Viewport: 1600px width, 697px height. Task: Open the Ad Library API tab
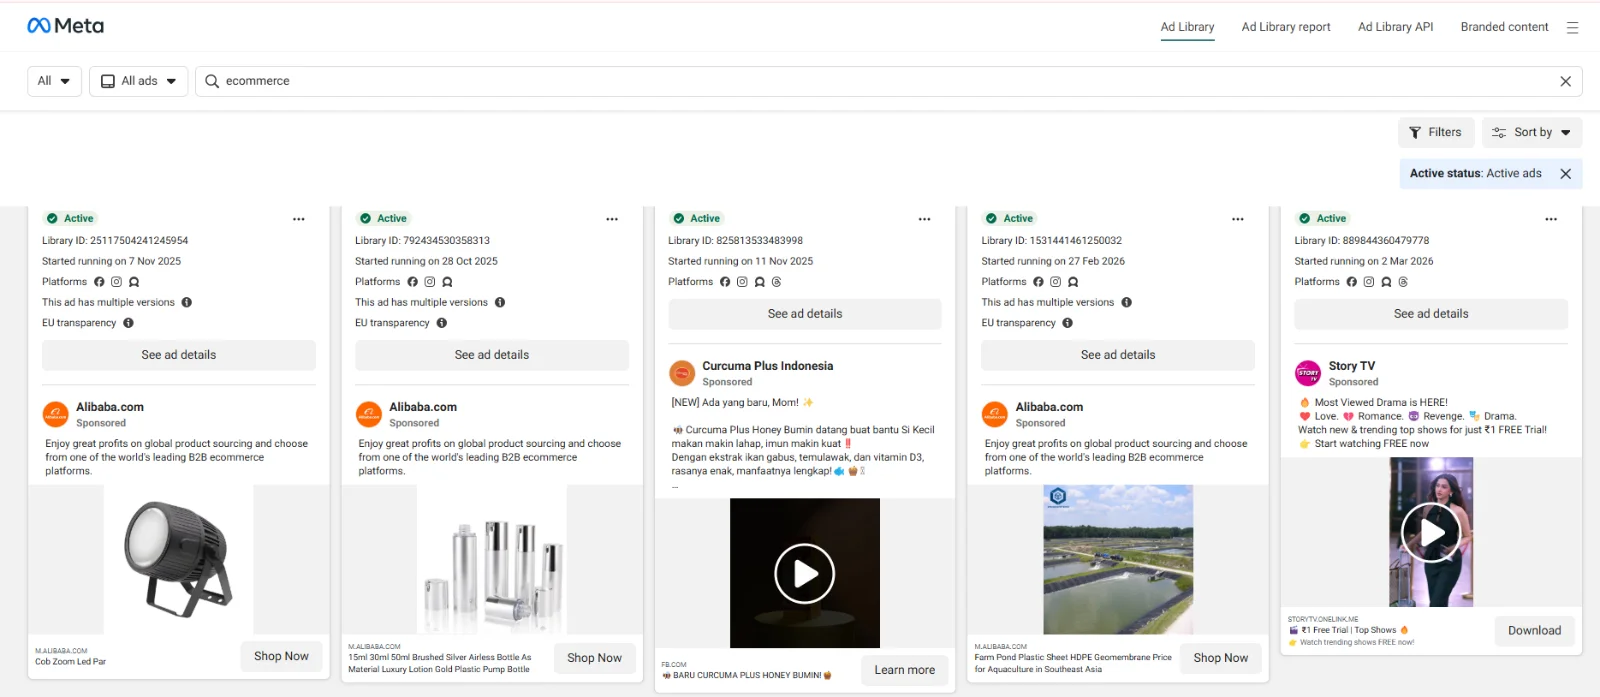coord(1396,27)
